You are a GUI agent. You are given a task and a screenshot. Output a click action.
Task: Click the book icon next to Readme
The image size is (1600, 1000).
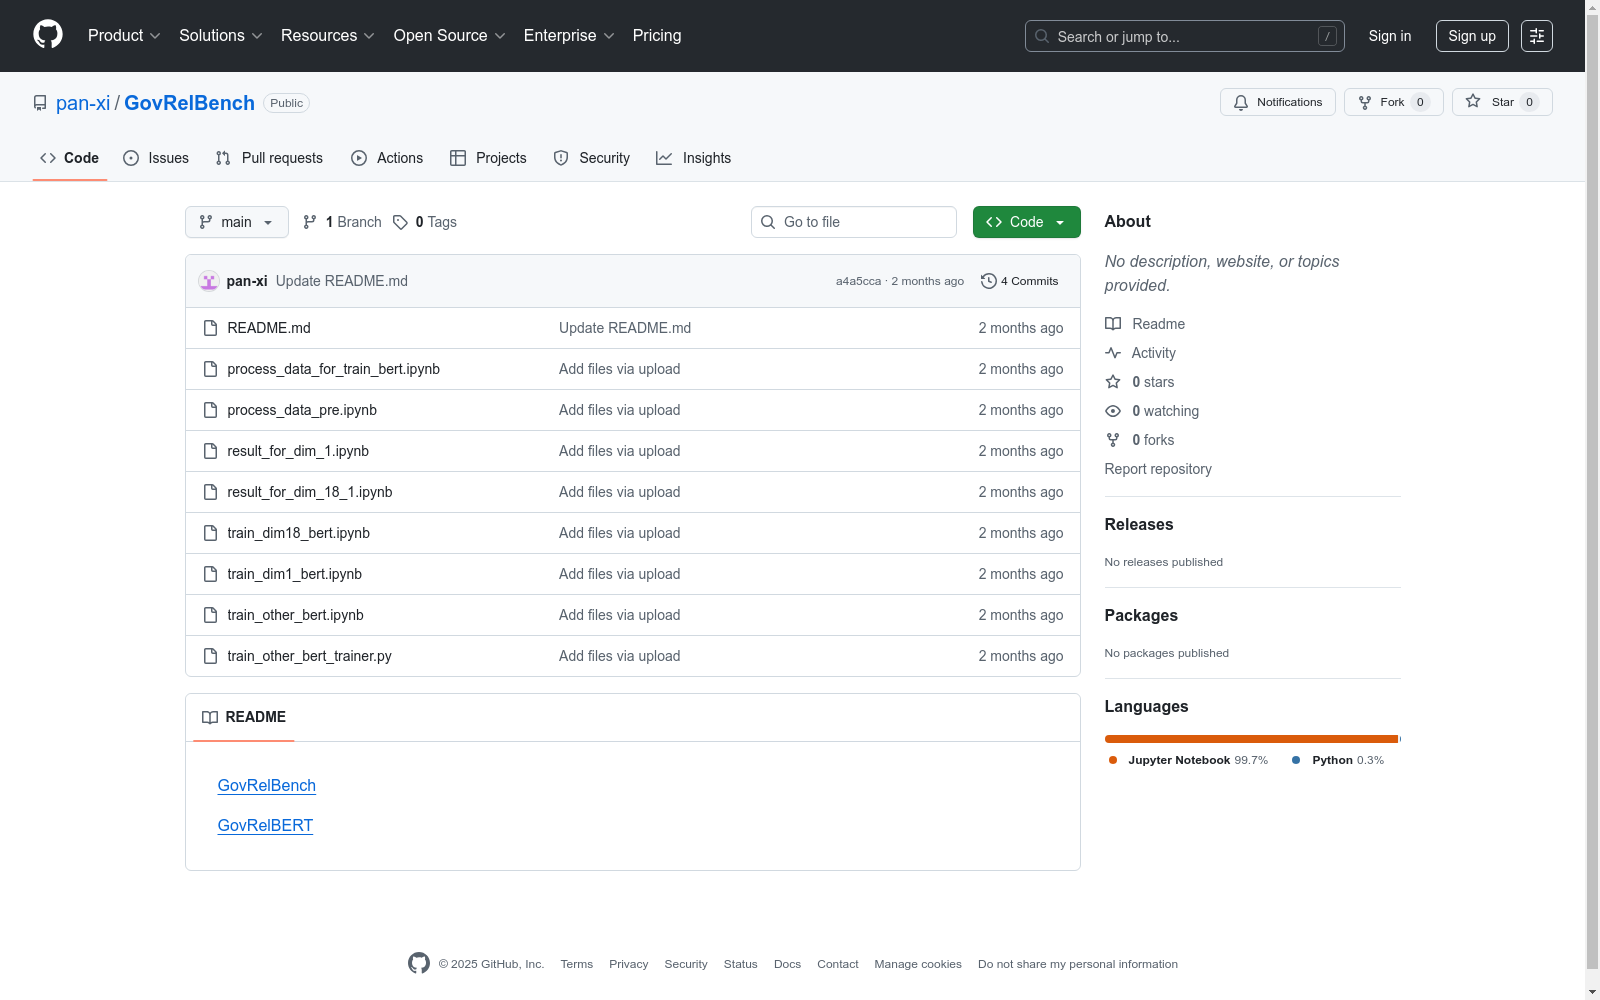(1113, 324)
